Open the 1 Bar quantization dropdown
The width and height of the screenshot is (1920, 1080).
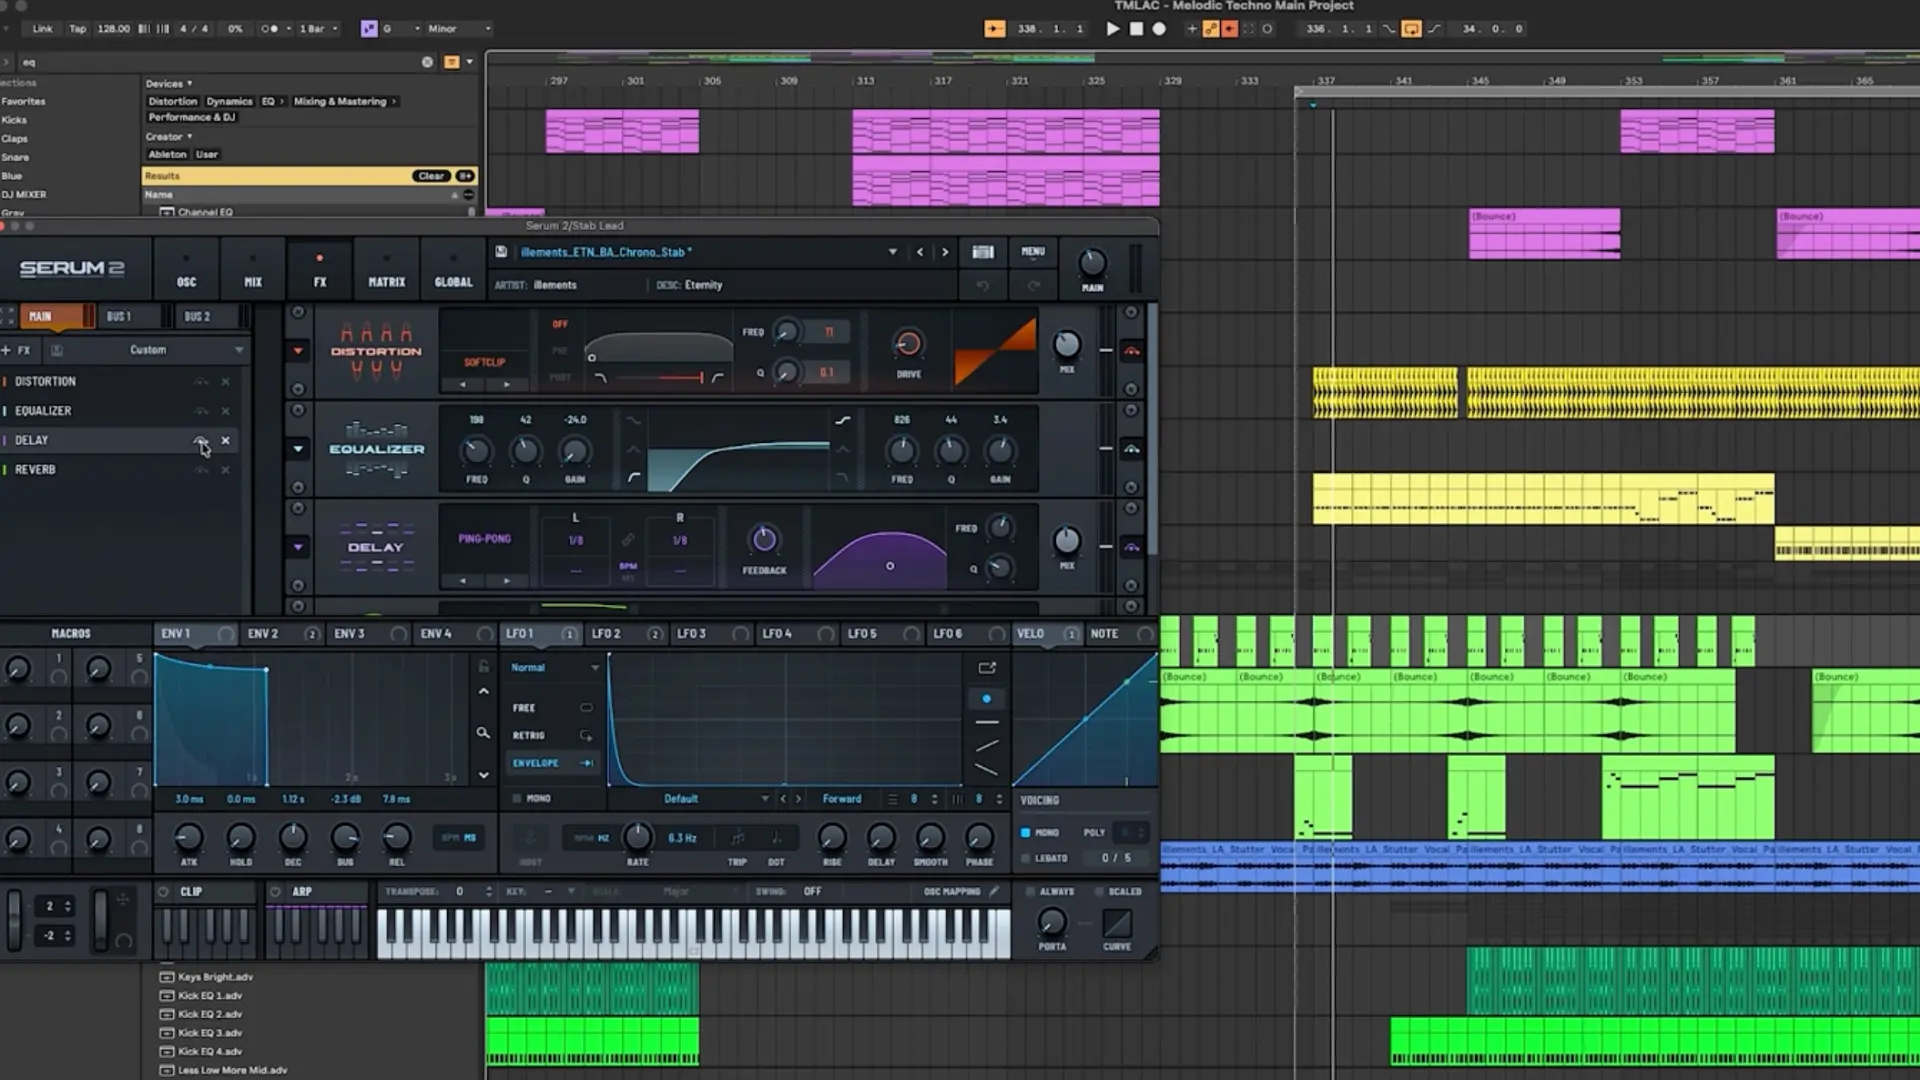318,29
